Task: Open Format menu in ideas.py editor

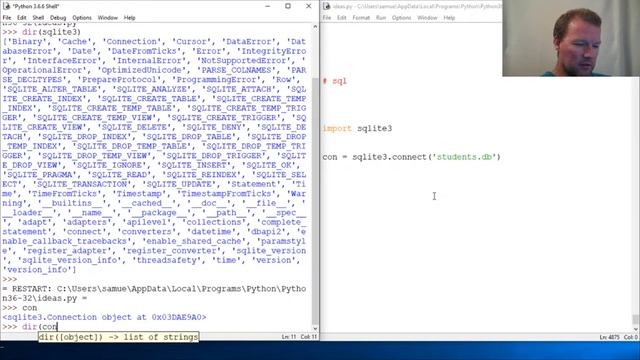Action: [361, 18]
